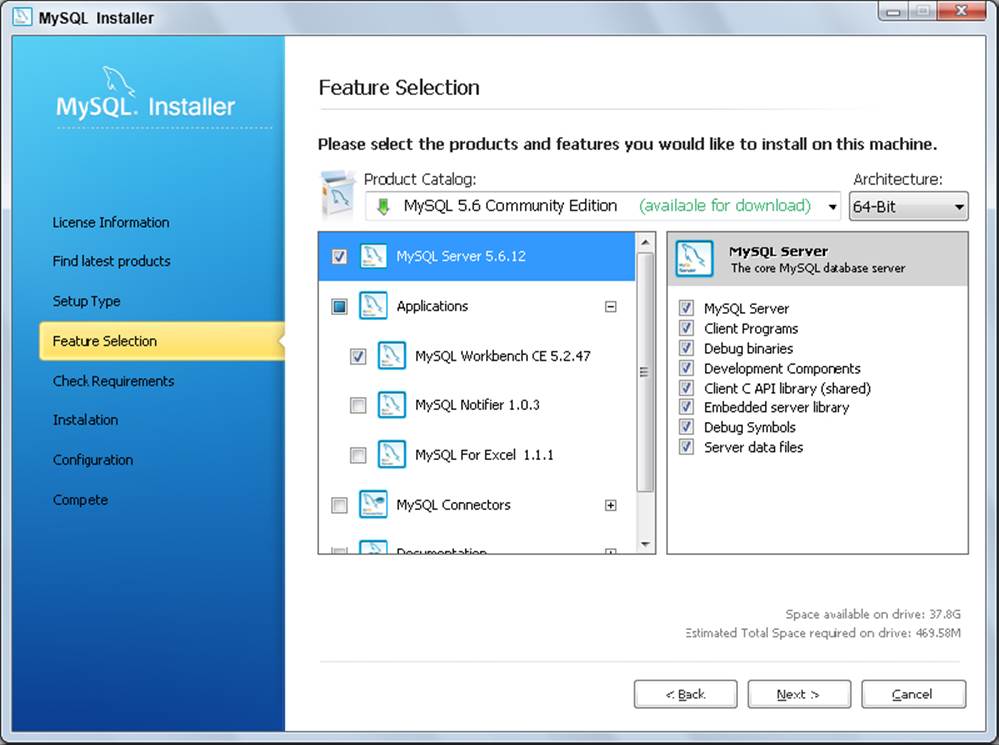The height and width of the screenshot is (745, 999).
Task: Expand the Documentation group
Action: [x=610, y=551]
